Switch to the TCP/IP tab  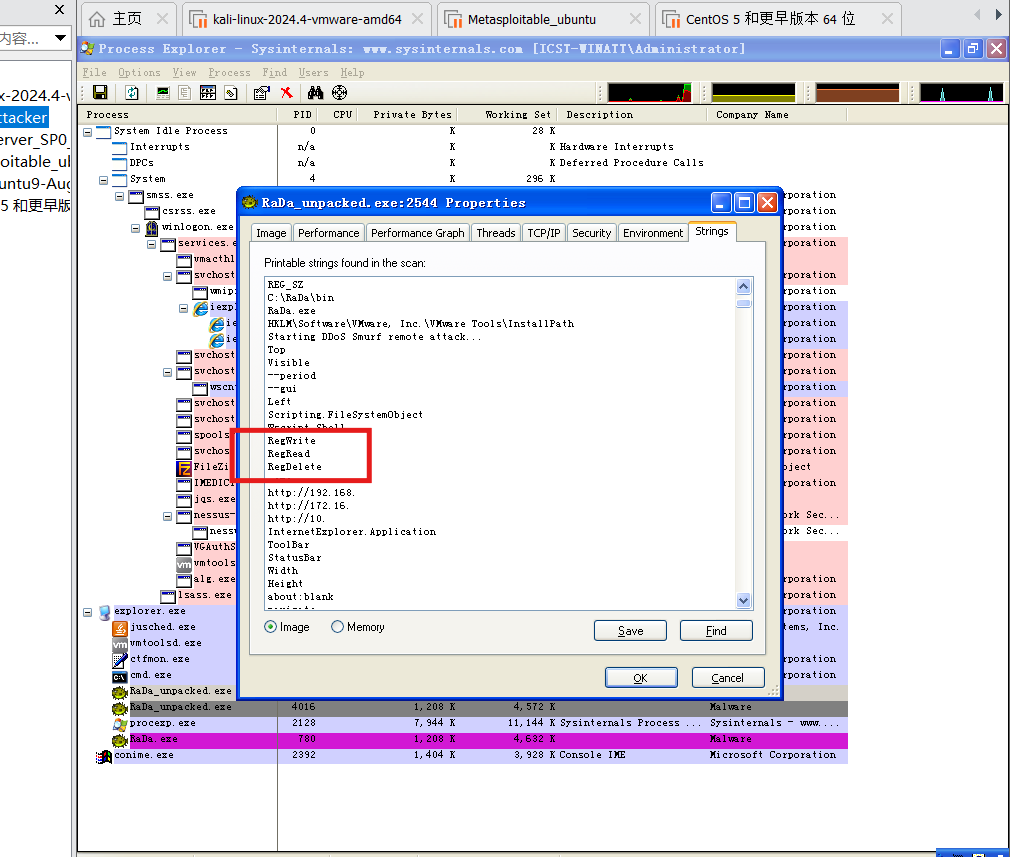(x=544, y=233)
